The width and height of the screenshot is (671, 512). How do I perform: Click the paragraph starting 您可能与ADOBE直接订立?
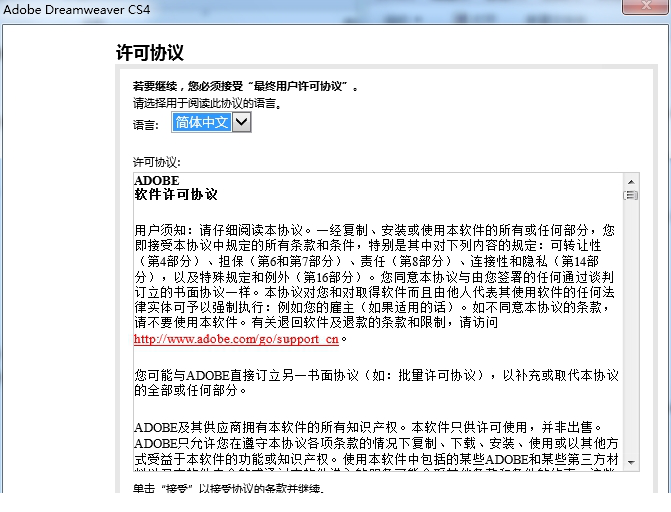[x=377, y=383]
